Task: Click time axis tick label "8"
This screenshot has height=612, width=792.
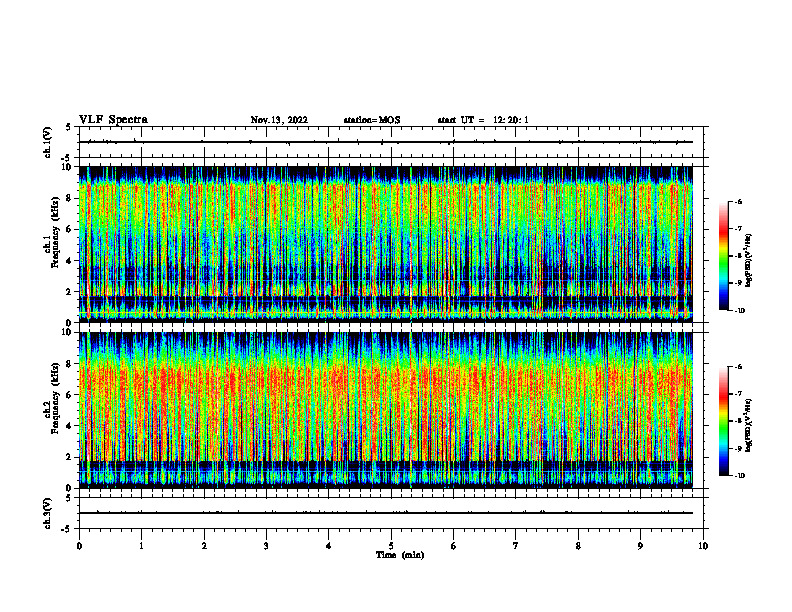Action: (x=578, y=546)
